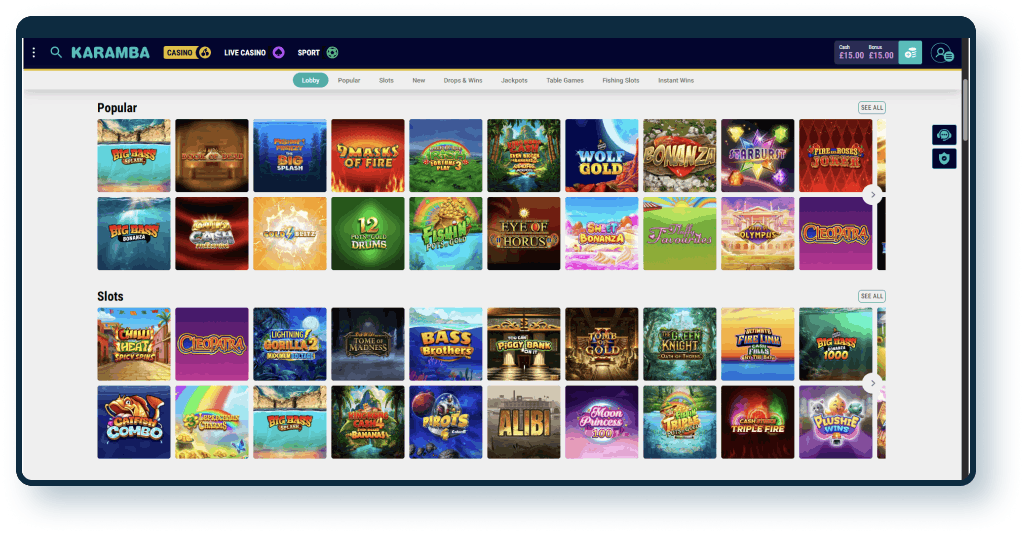
Task: Switch to the Instant Wins tab
Action: pyautogui.click(x=676, y=80)
